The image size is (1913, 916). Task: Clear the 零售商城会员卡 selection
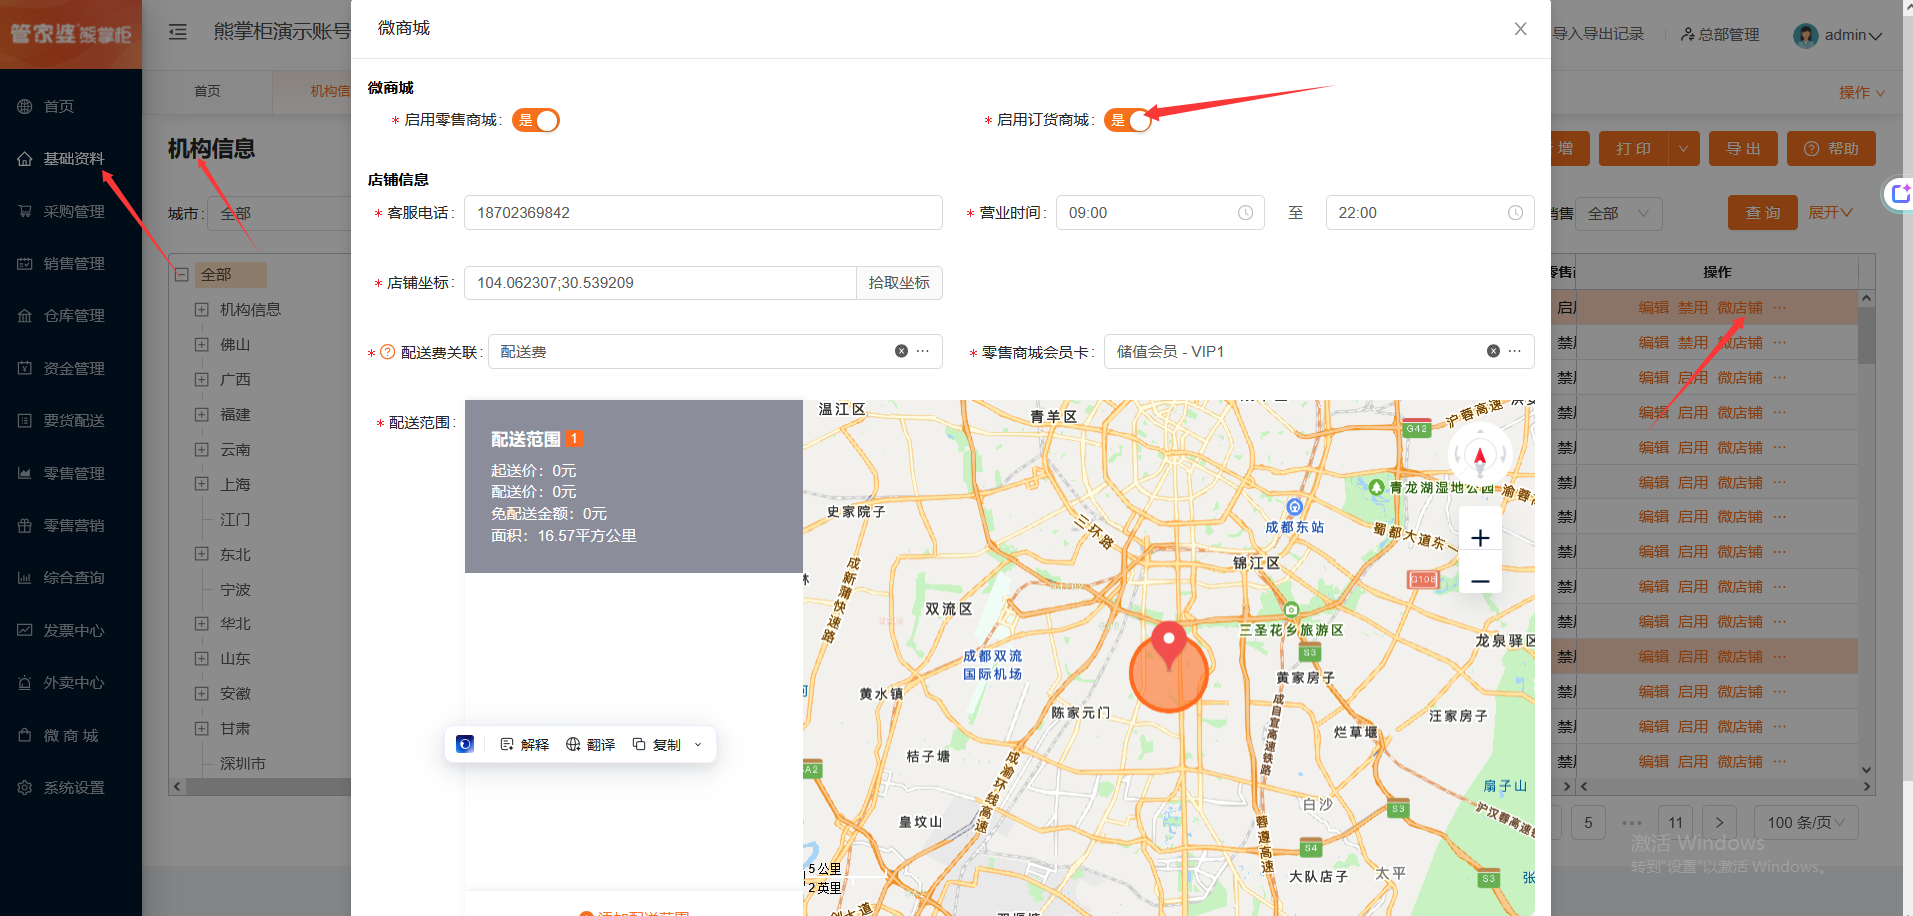1493,351
